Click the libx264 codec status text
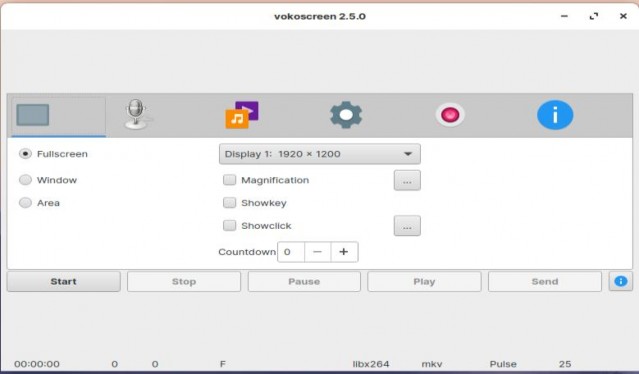Viewport: 639px width, 374px height. [x=371, y=364]
